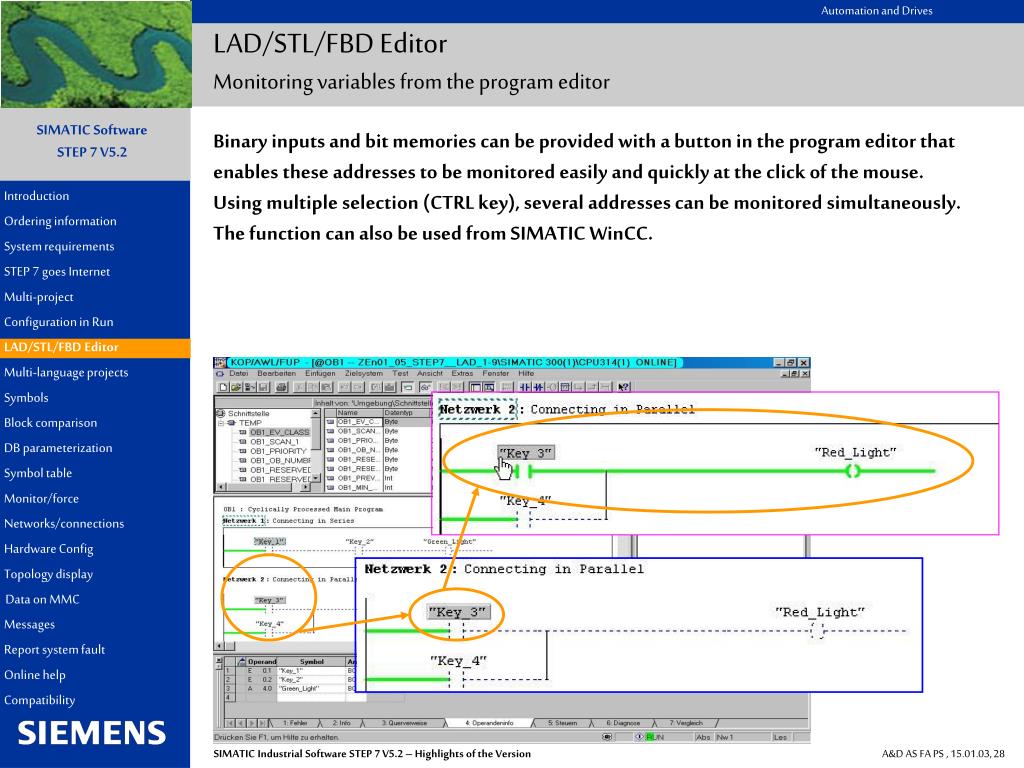Open the Online help sidebar link
The width and height of the screenshot is (1024, 768).
pyautogui.click(x=35, y=675)
